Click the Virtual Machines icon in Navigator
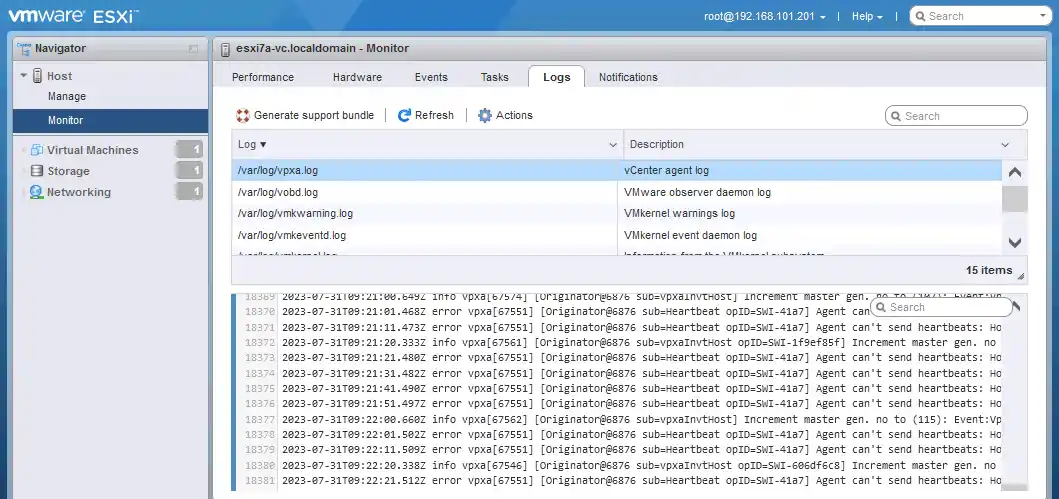Image resolution: width=1059 pixels, height=499 pixels. (x=38, y=150)
